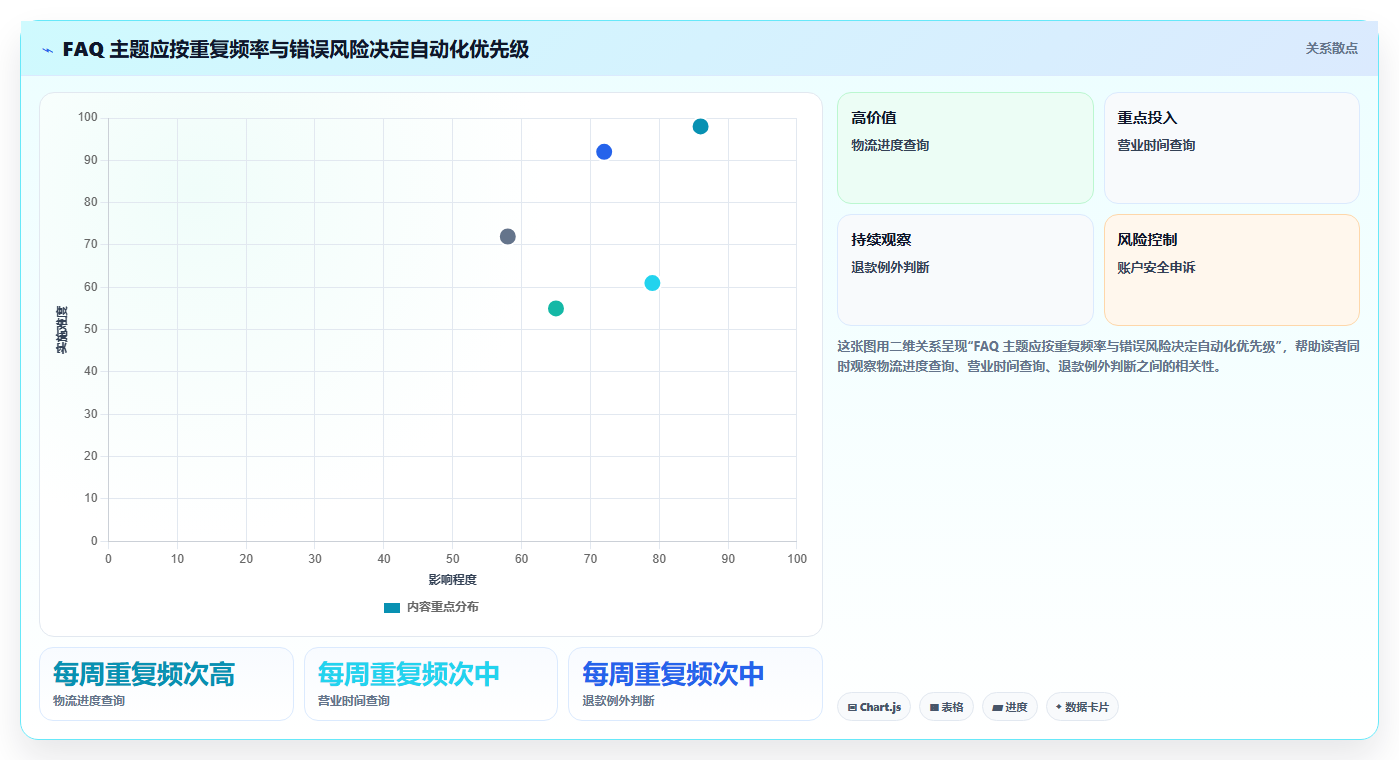Viewport: 1399px width, 760px height.
Task: Click the 100 tick on the y-axis
Action: point(88,118)
